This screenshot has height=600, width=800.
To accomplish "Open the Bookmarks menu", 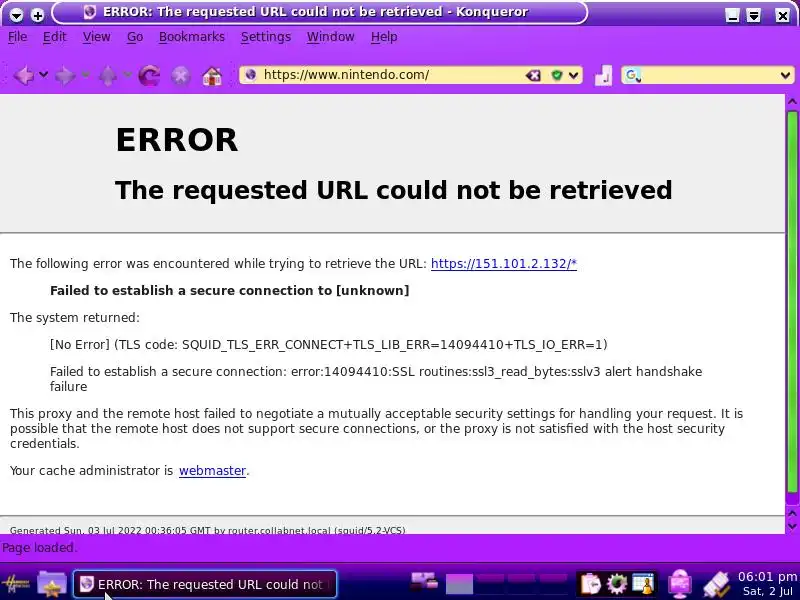I will click(192, 37).
